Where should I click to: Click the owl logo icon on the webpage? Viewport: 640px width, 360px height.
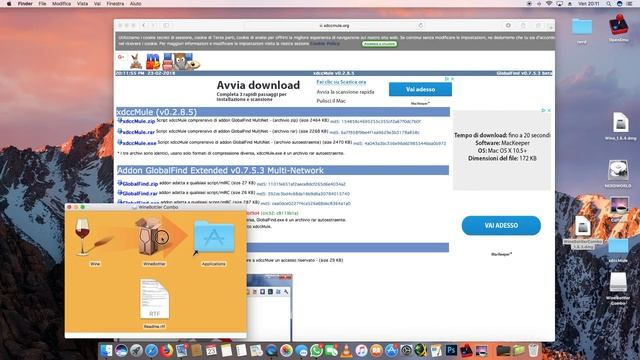(x=180, y=62)
